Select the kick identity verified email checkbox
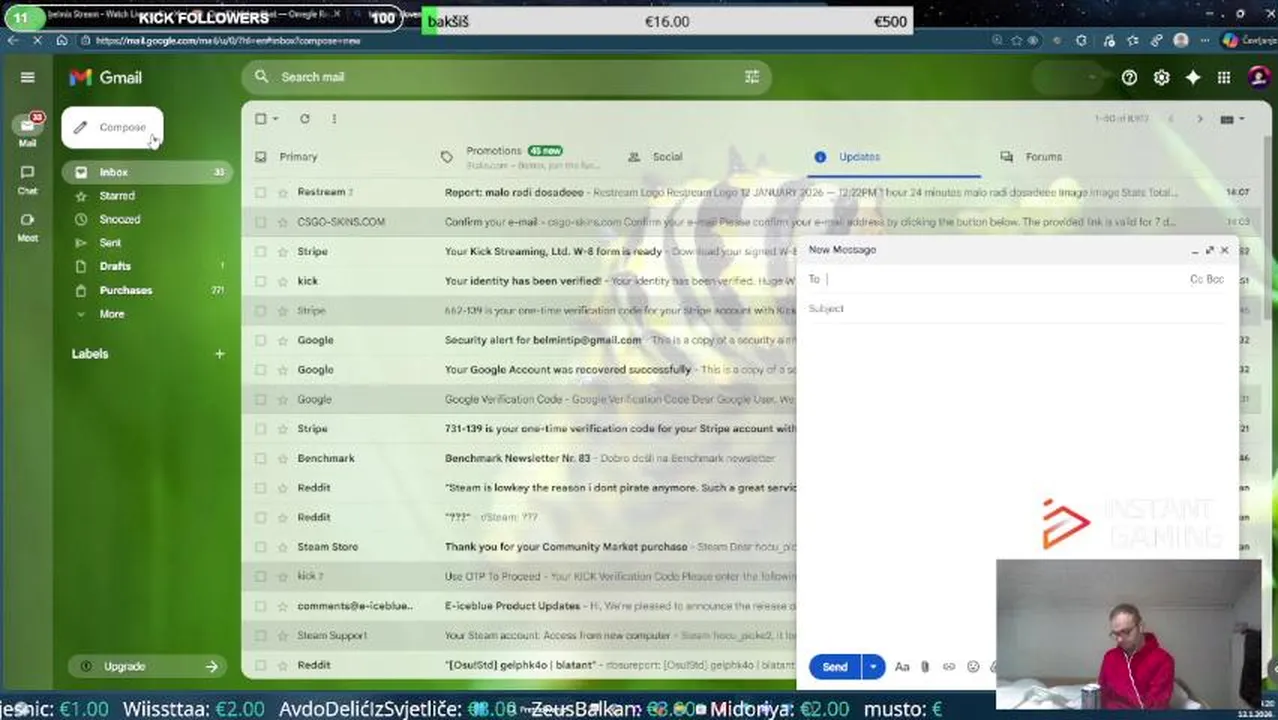This screenshot has width=1278, height=720. (260, 281)
